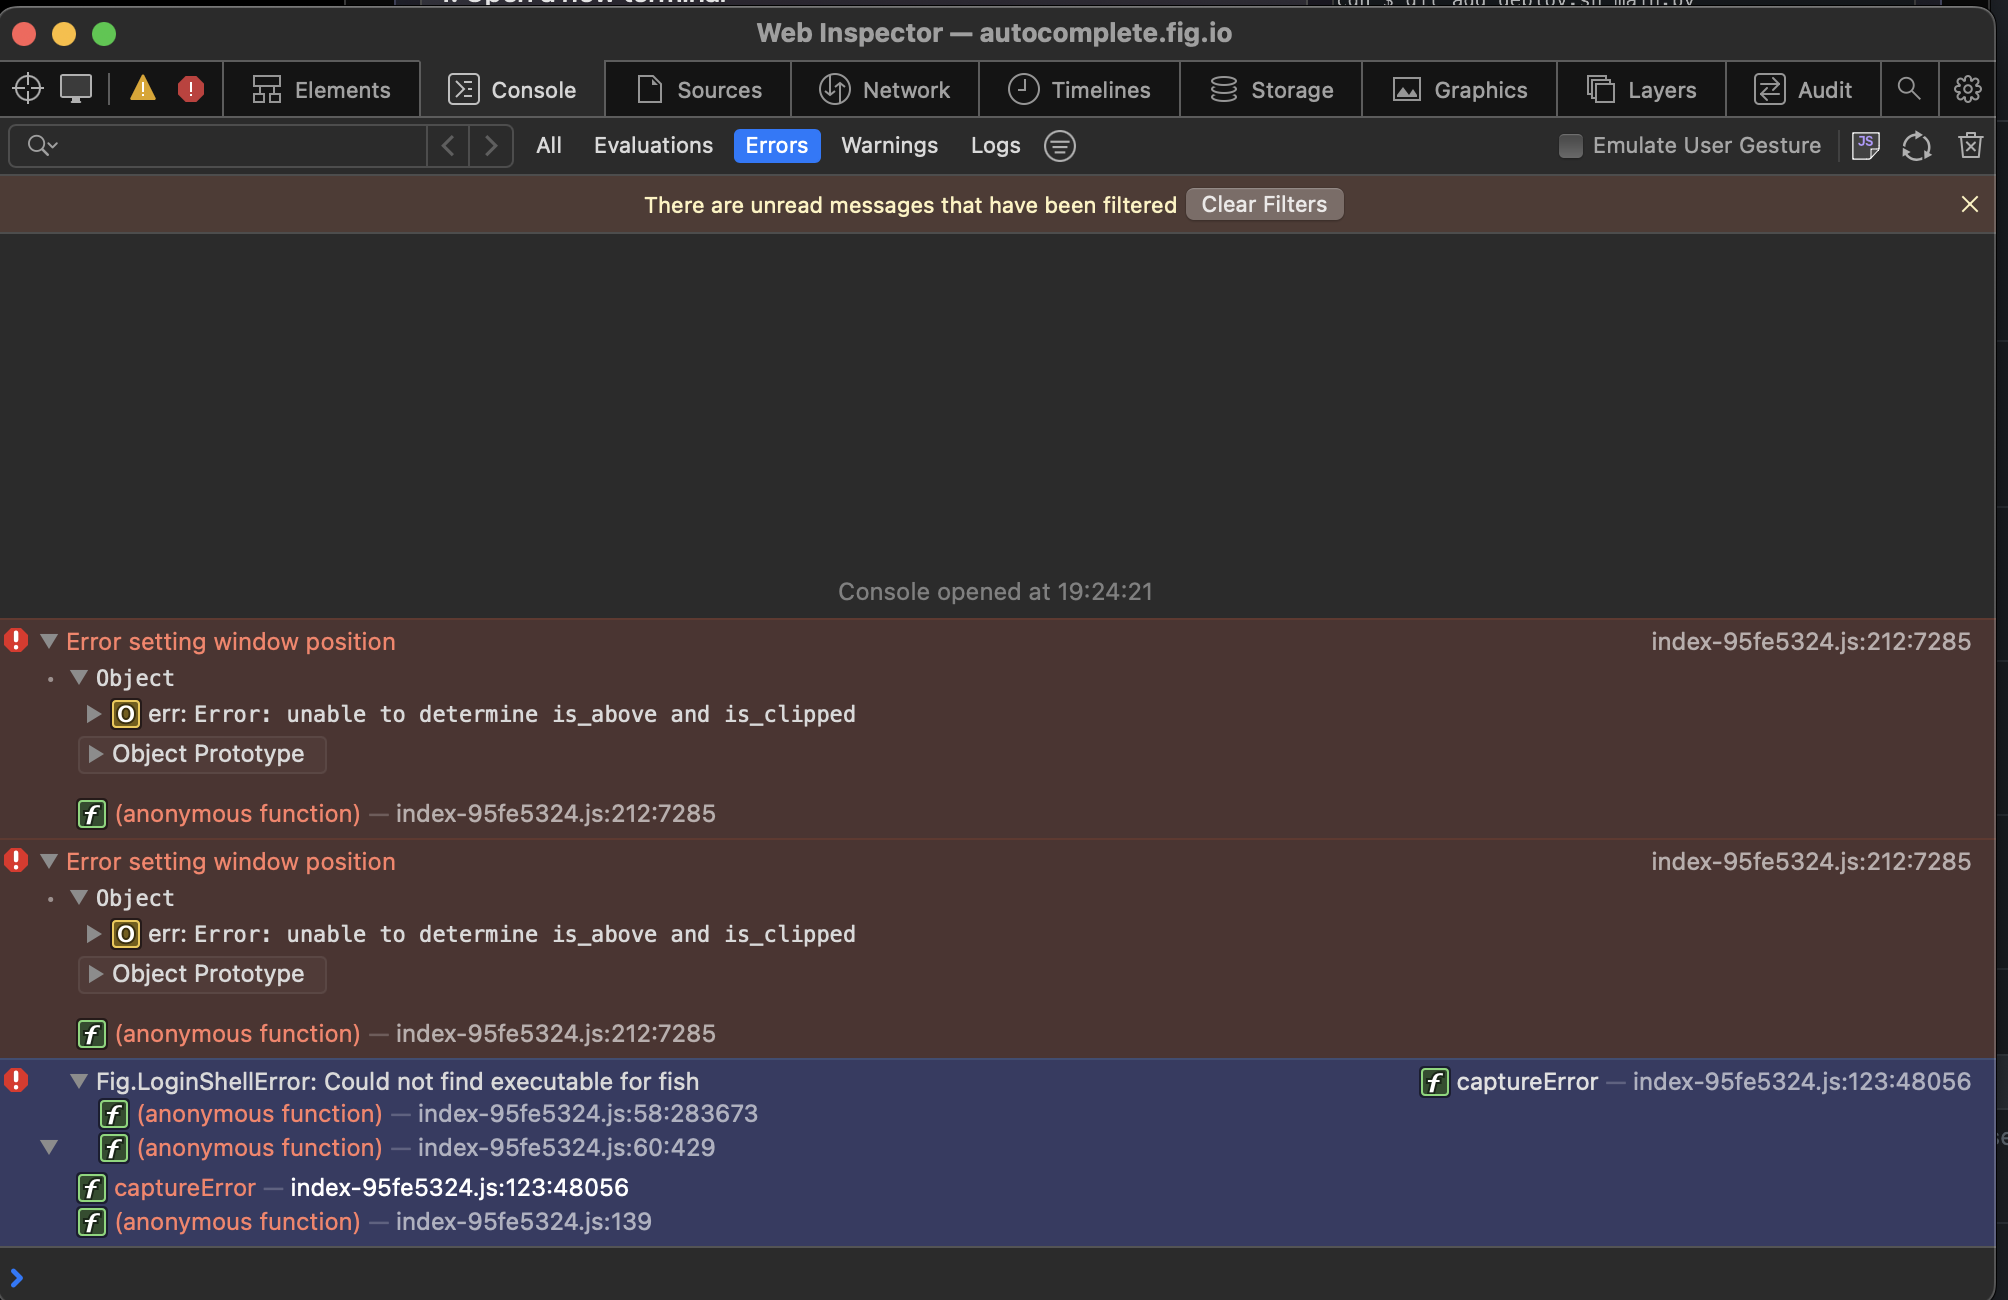Toggle the Logs message filter
This screenshot has width=2008, height=1300.
tap(995, 145)
